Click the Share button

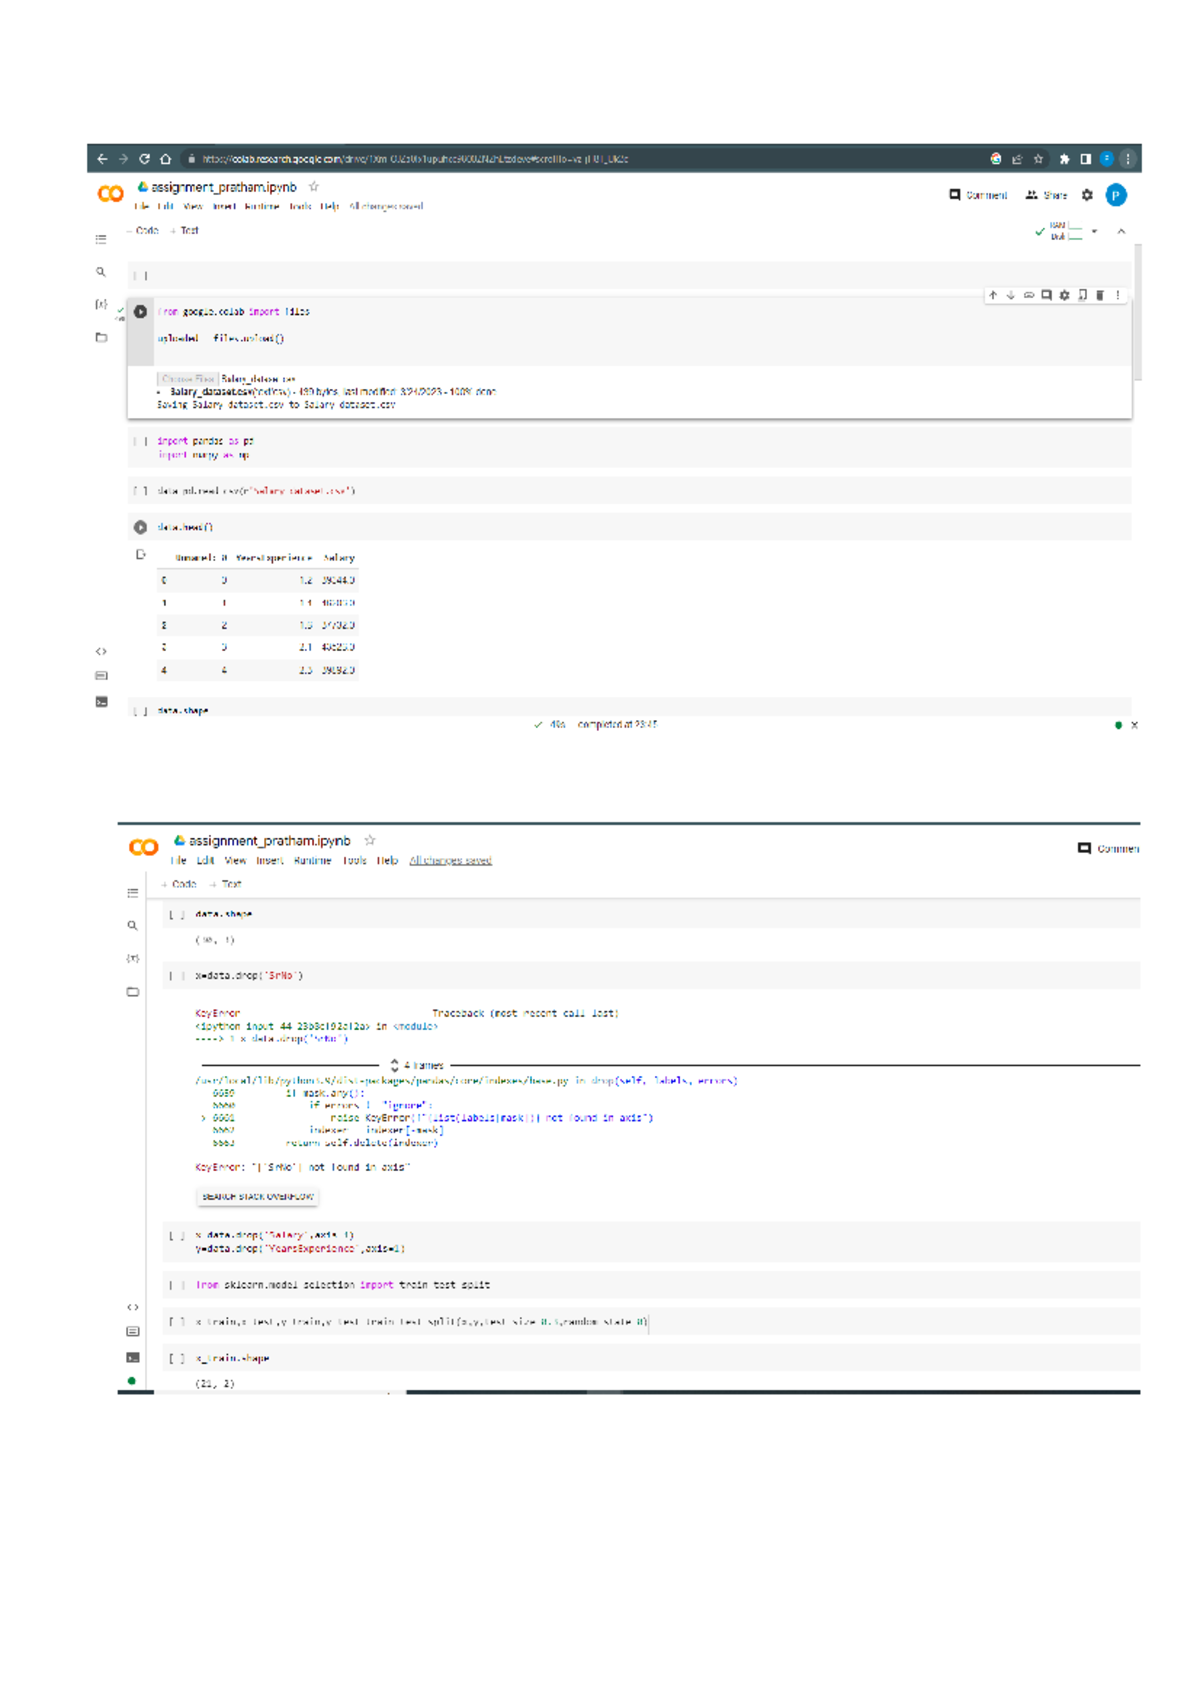[1047, 195]
